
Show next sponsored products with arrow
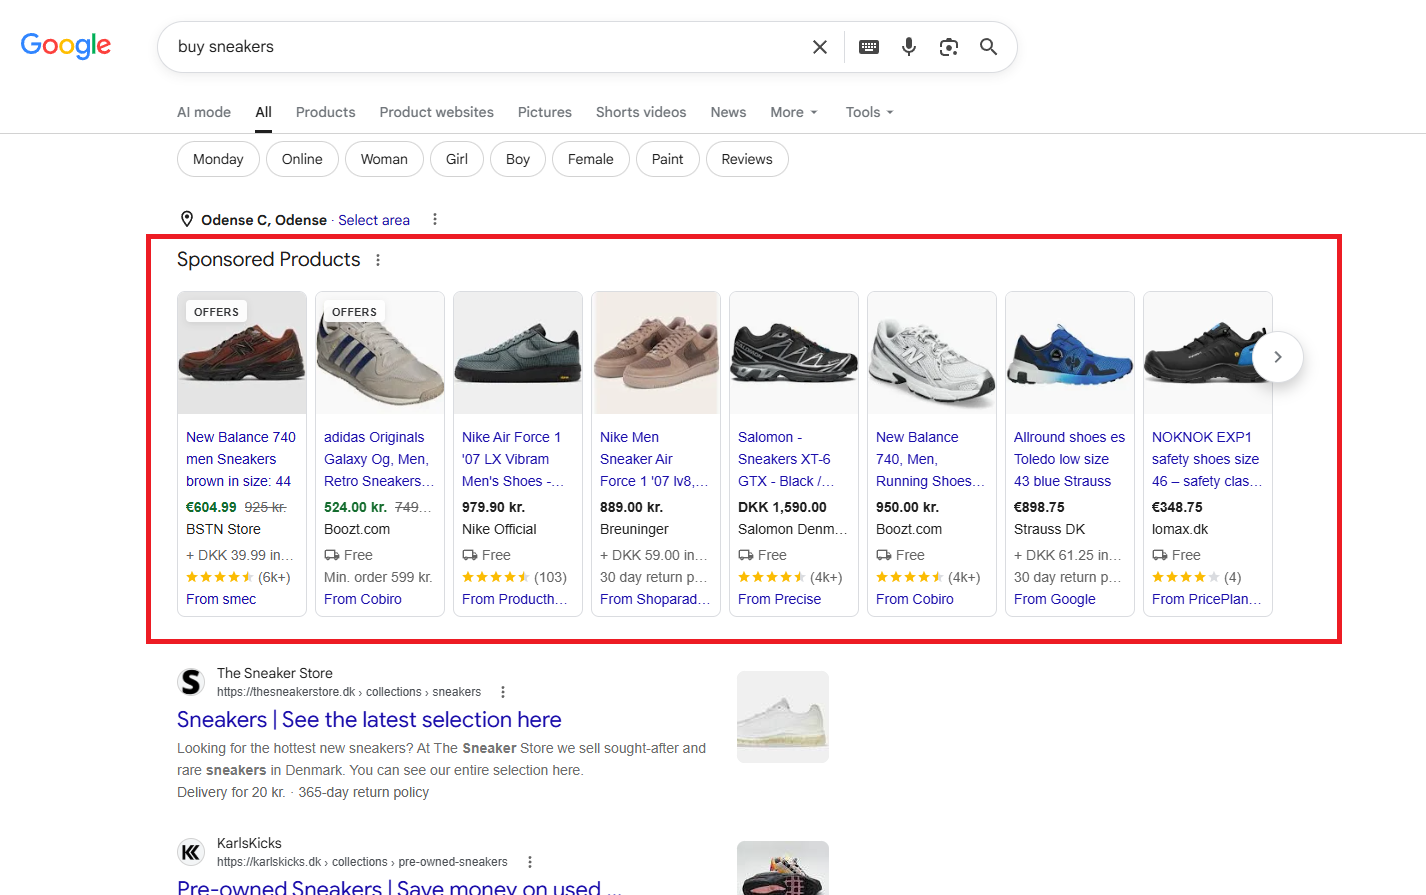click(x=1277, y=357)
